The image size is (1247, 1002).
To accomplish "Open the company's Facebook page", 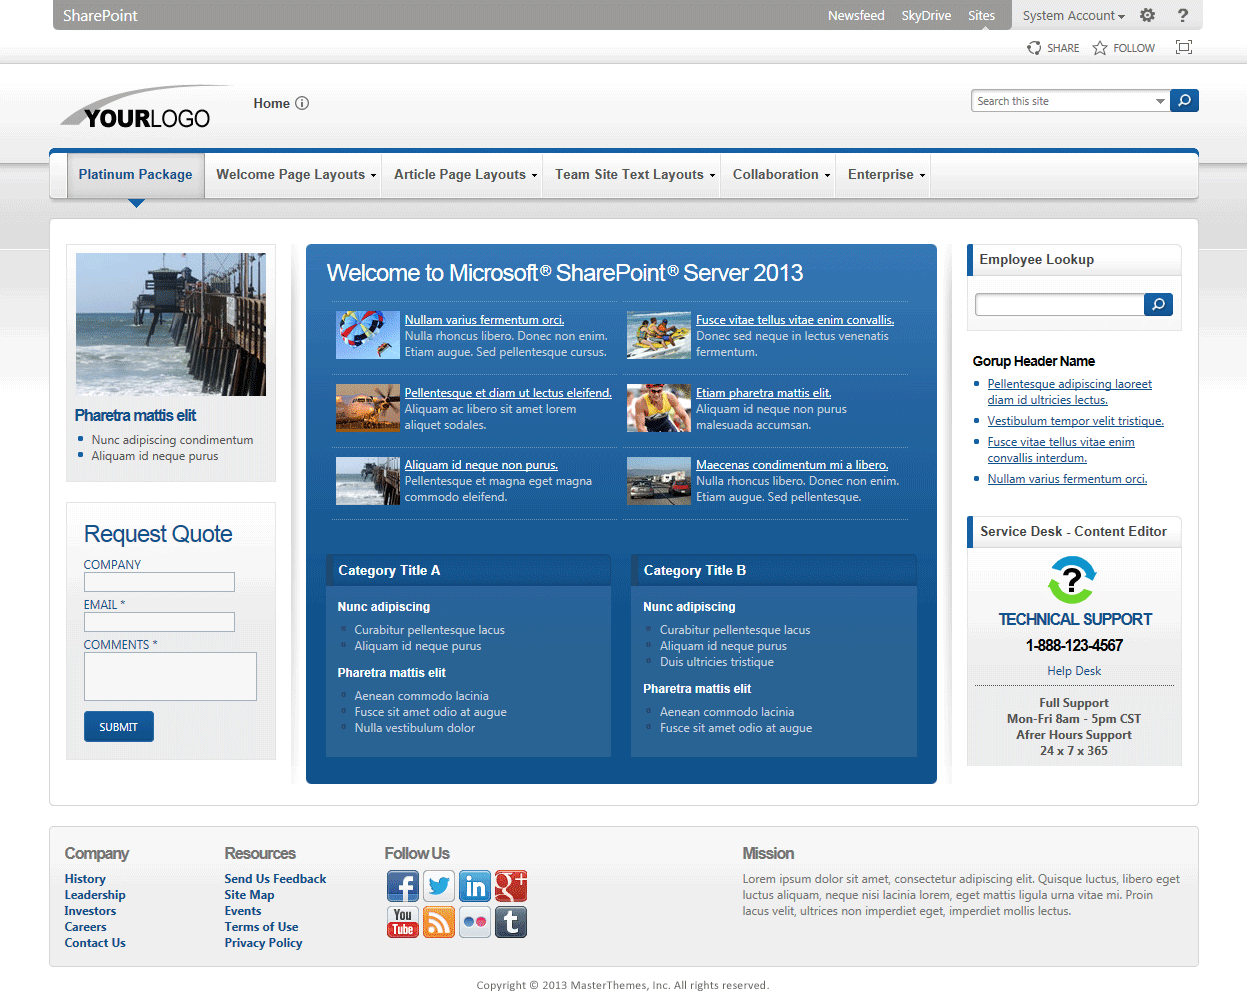I will [402, 886].
